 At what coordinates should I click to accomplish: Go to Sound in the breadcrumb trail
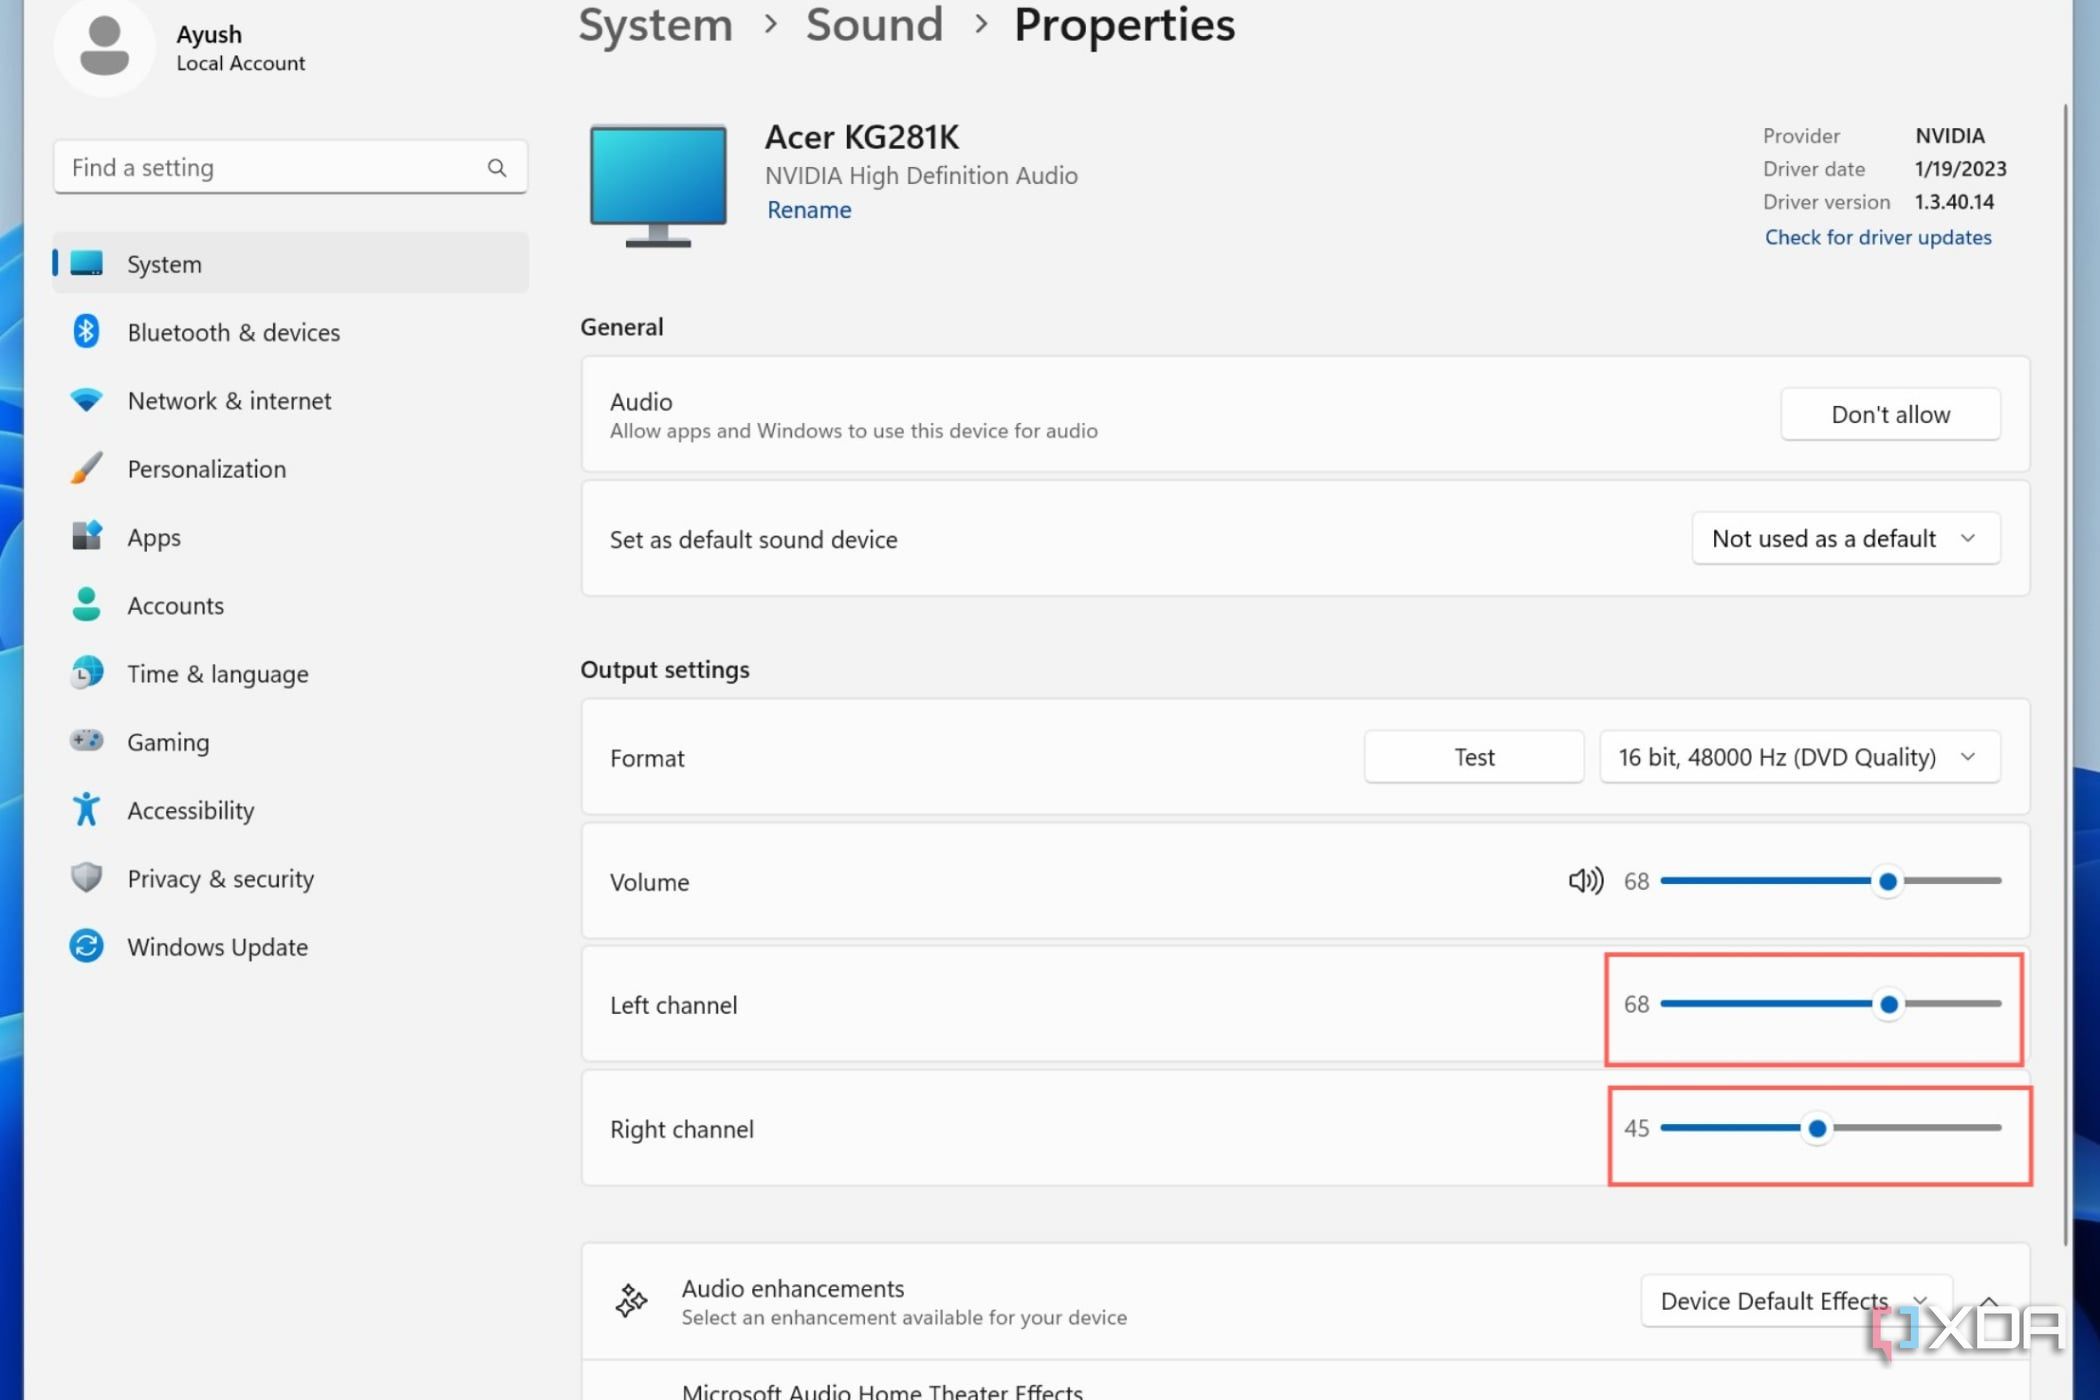(x=874, y=25)
